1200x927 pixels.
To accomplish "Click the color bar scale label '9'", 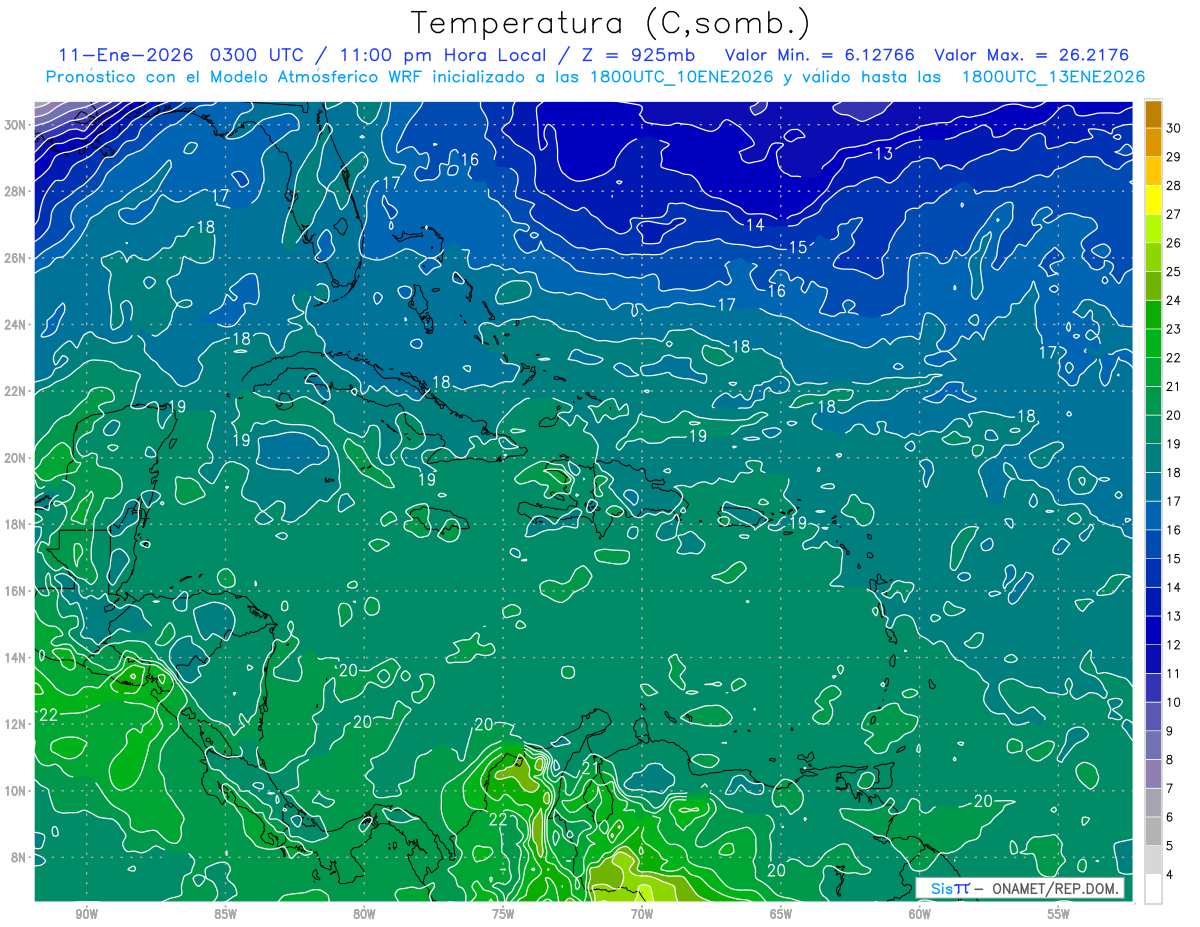I will 1169,731.
